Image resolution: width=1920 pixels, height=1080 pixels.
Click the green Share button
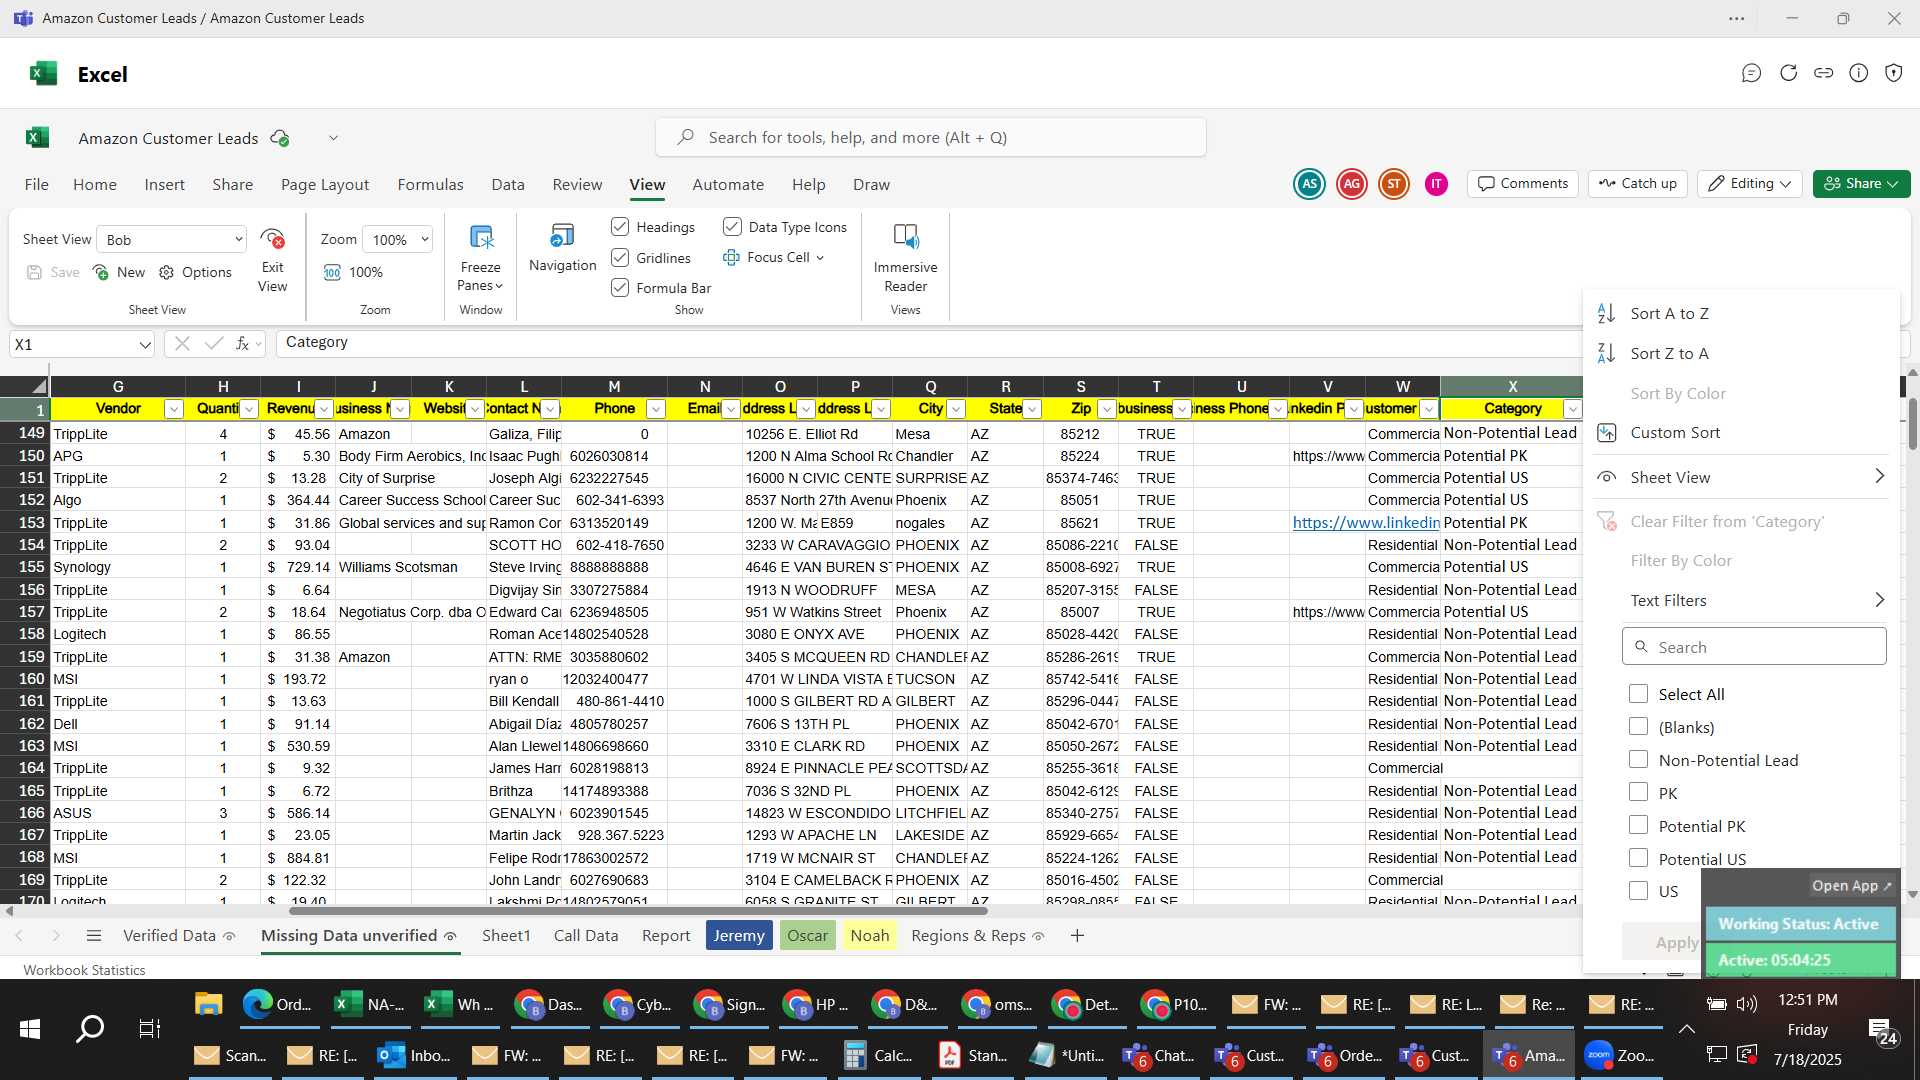coord(1861,183)
